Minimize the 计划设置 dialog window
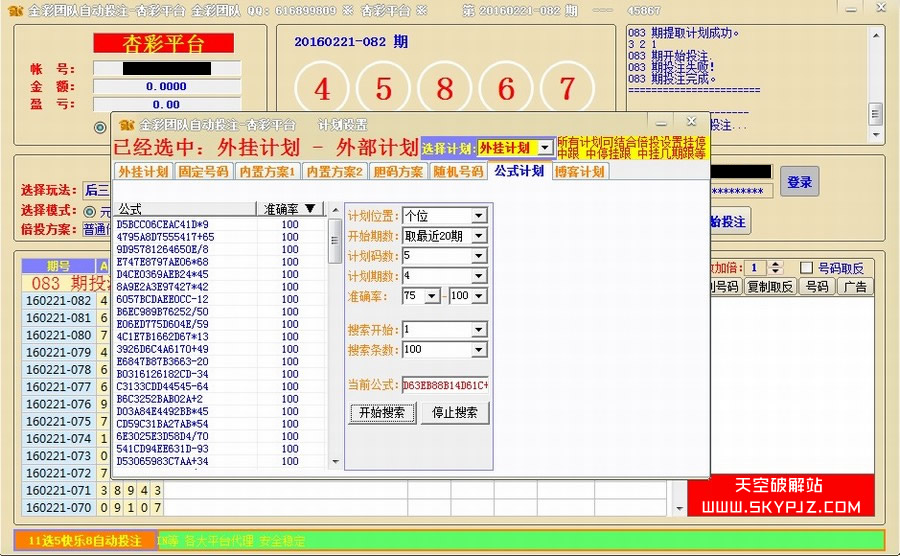Image resolution: width=900 pixels, height=556 pixels. (661, 123)
